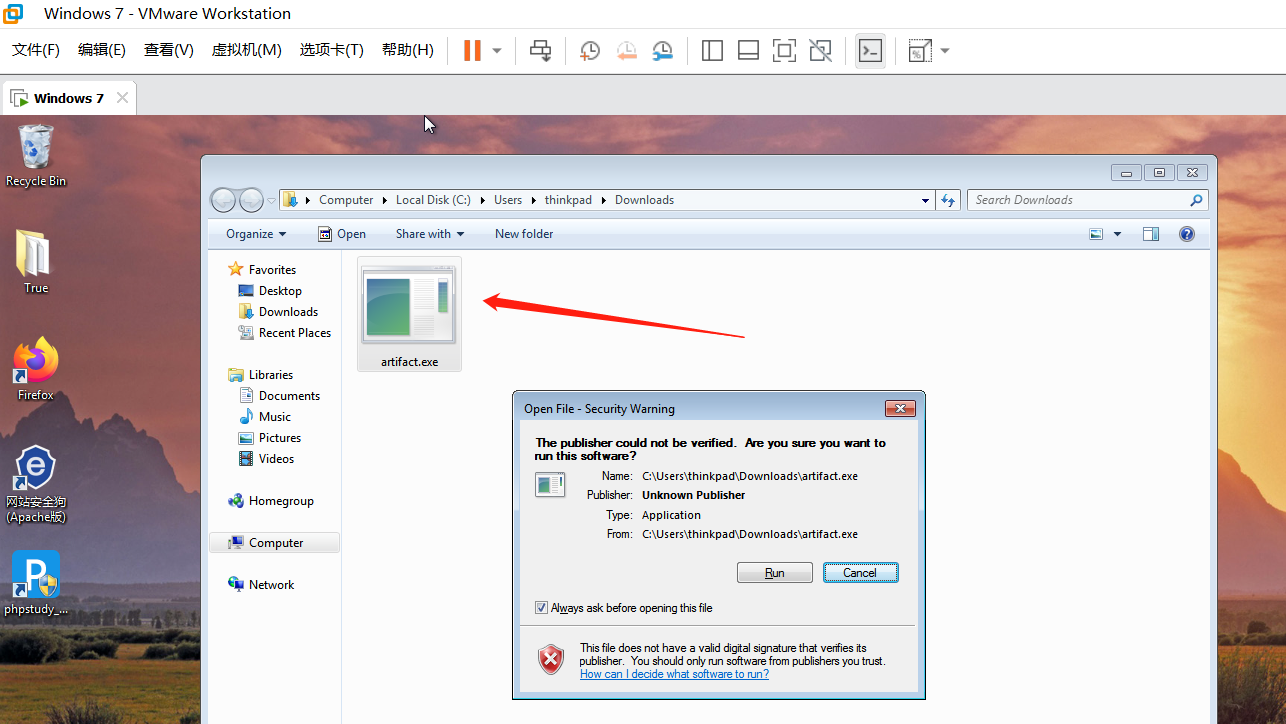1286x724 pixels.
Task: Open the 查看(V) menu
Action: (169, 50)
